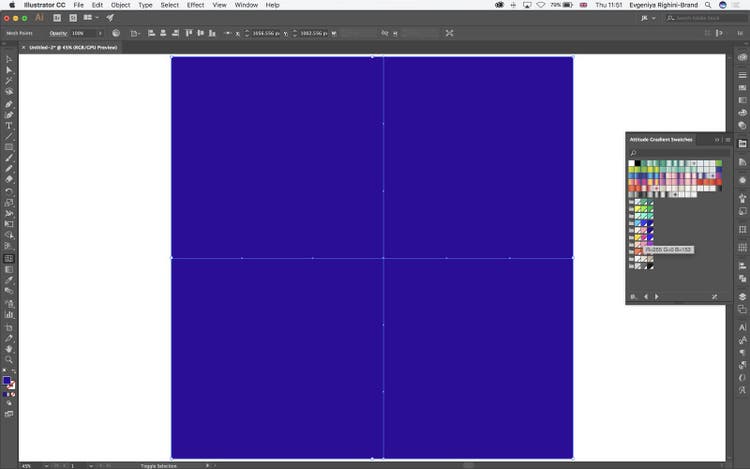Click horizontal align left icon
Image resolution: width=750 pixels, height=469 pixels.
152,33
